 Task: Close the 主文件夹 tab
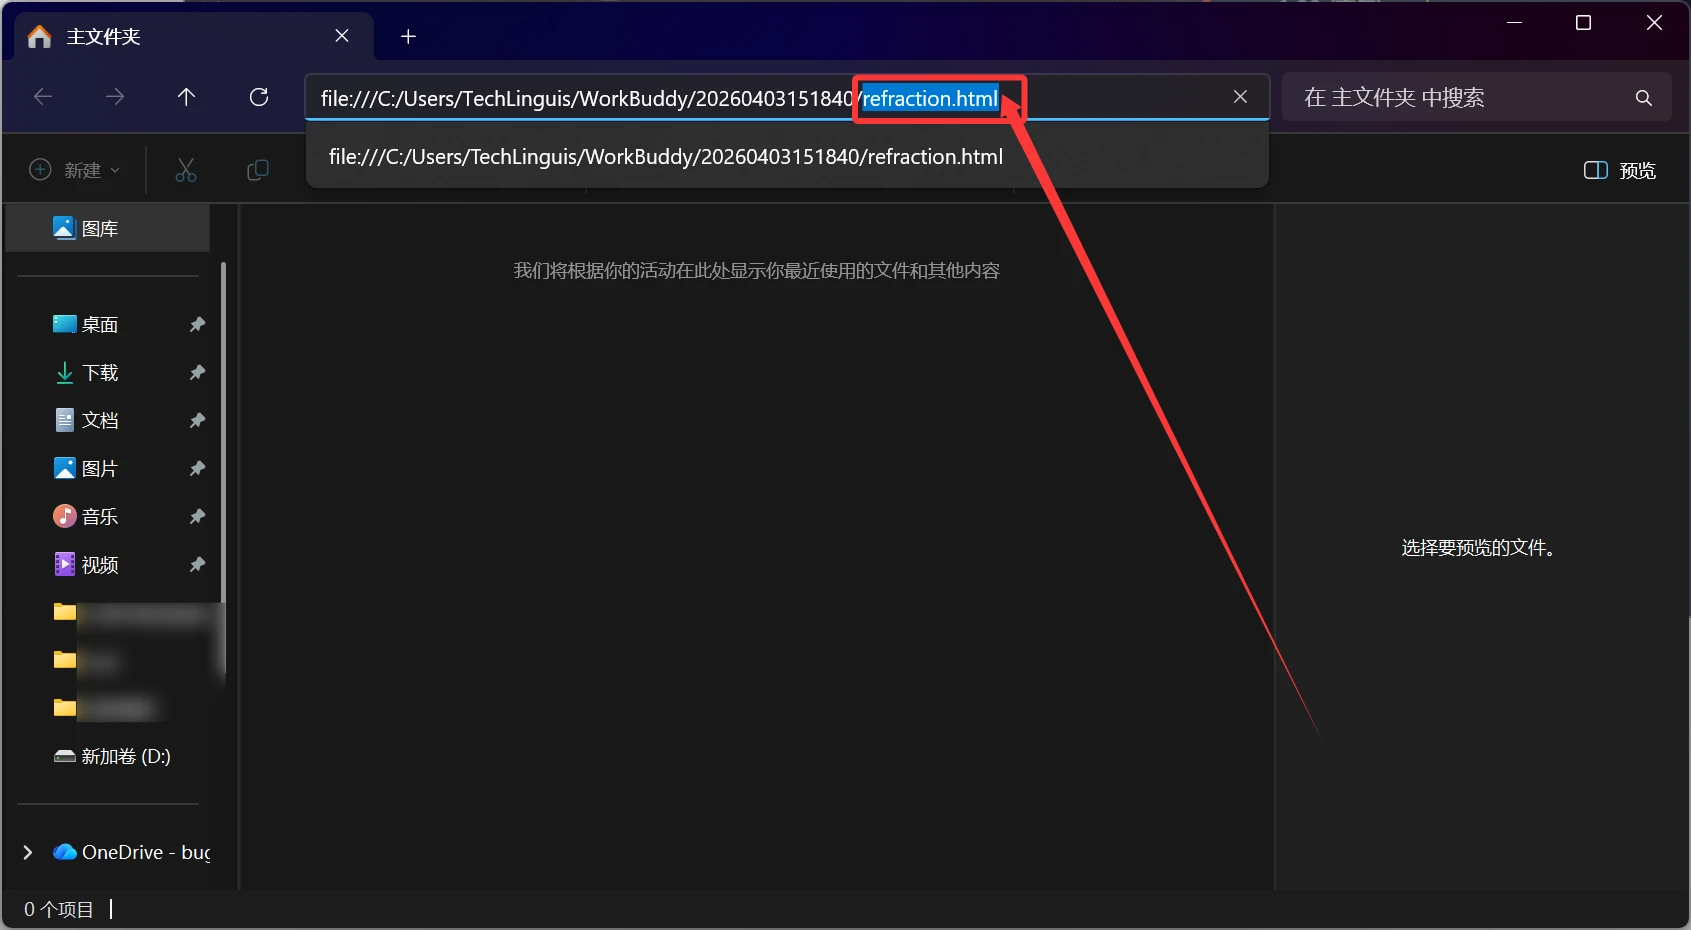(x=342, y=36)
